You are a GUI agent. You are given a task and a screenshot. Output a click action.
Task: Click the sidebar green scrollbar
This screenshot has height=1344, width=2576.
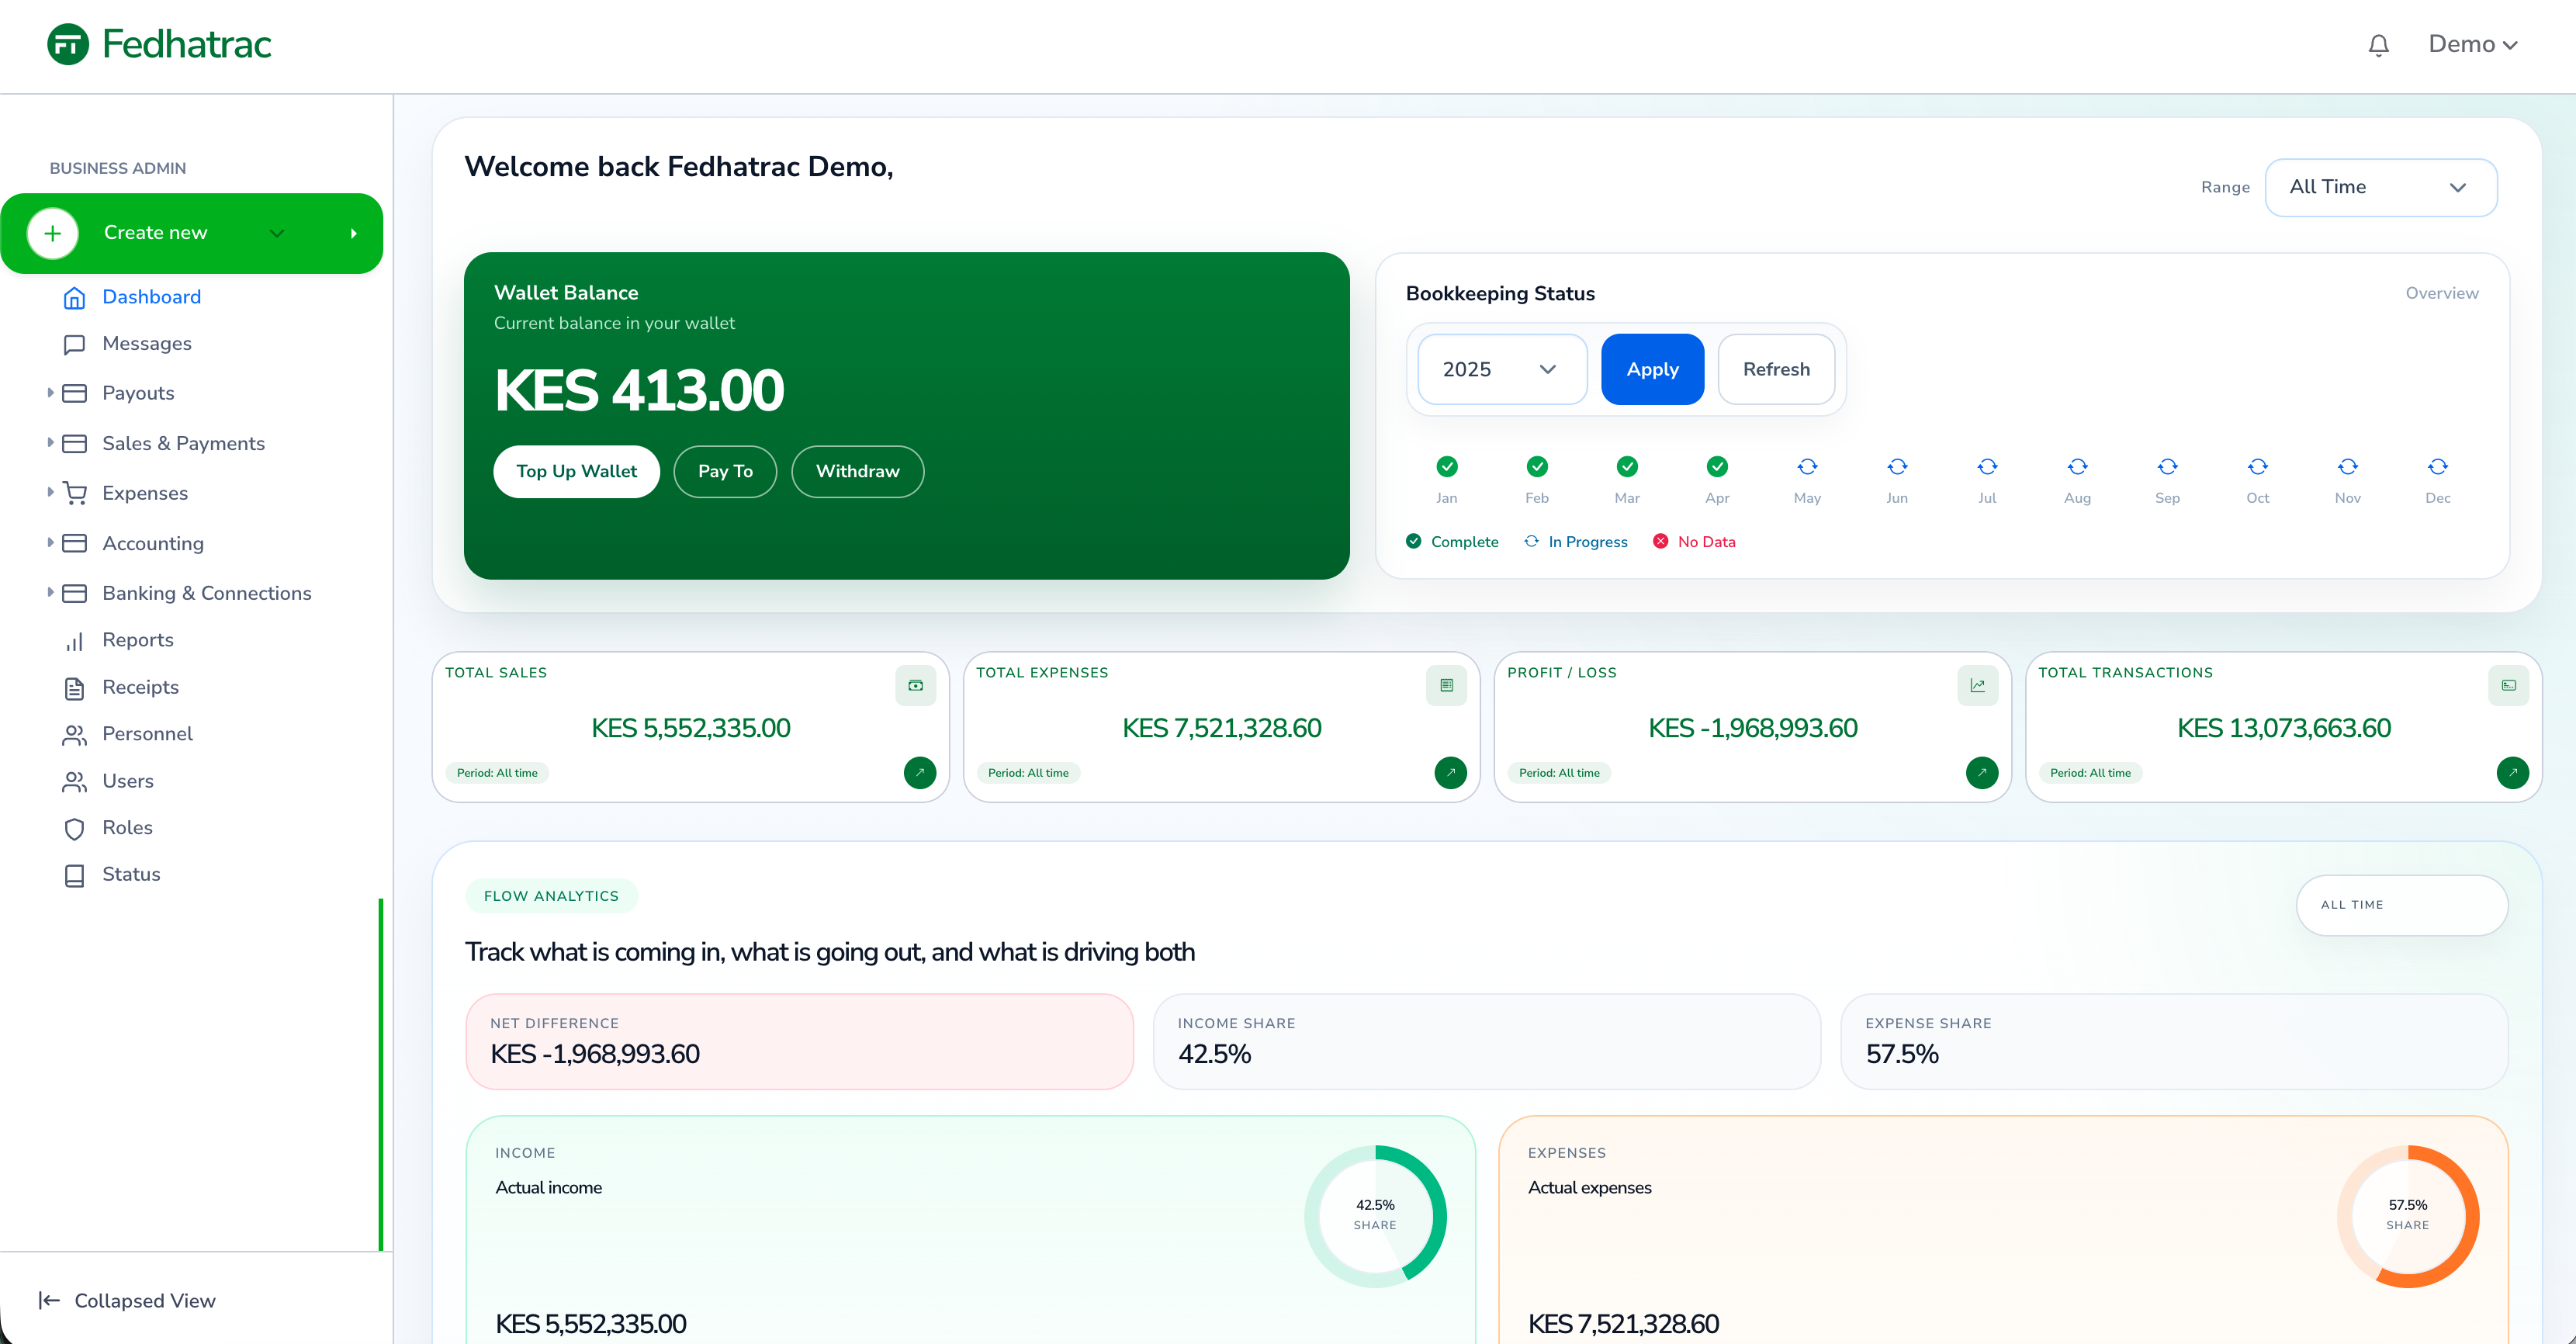coord(381,1074)
